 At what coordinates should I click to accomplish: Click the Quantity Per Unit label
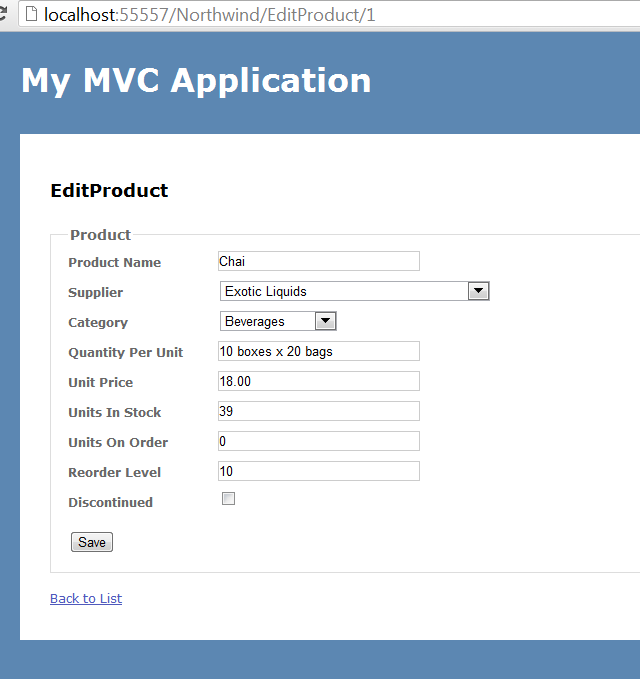coord(126,352)
